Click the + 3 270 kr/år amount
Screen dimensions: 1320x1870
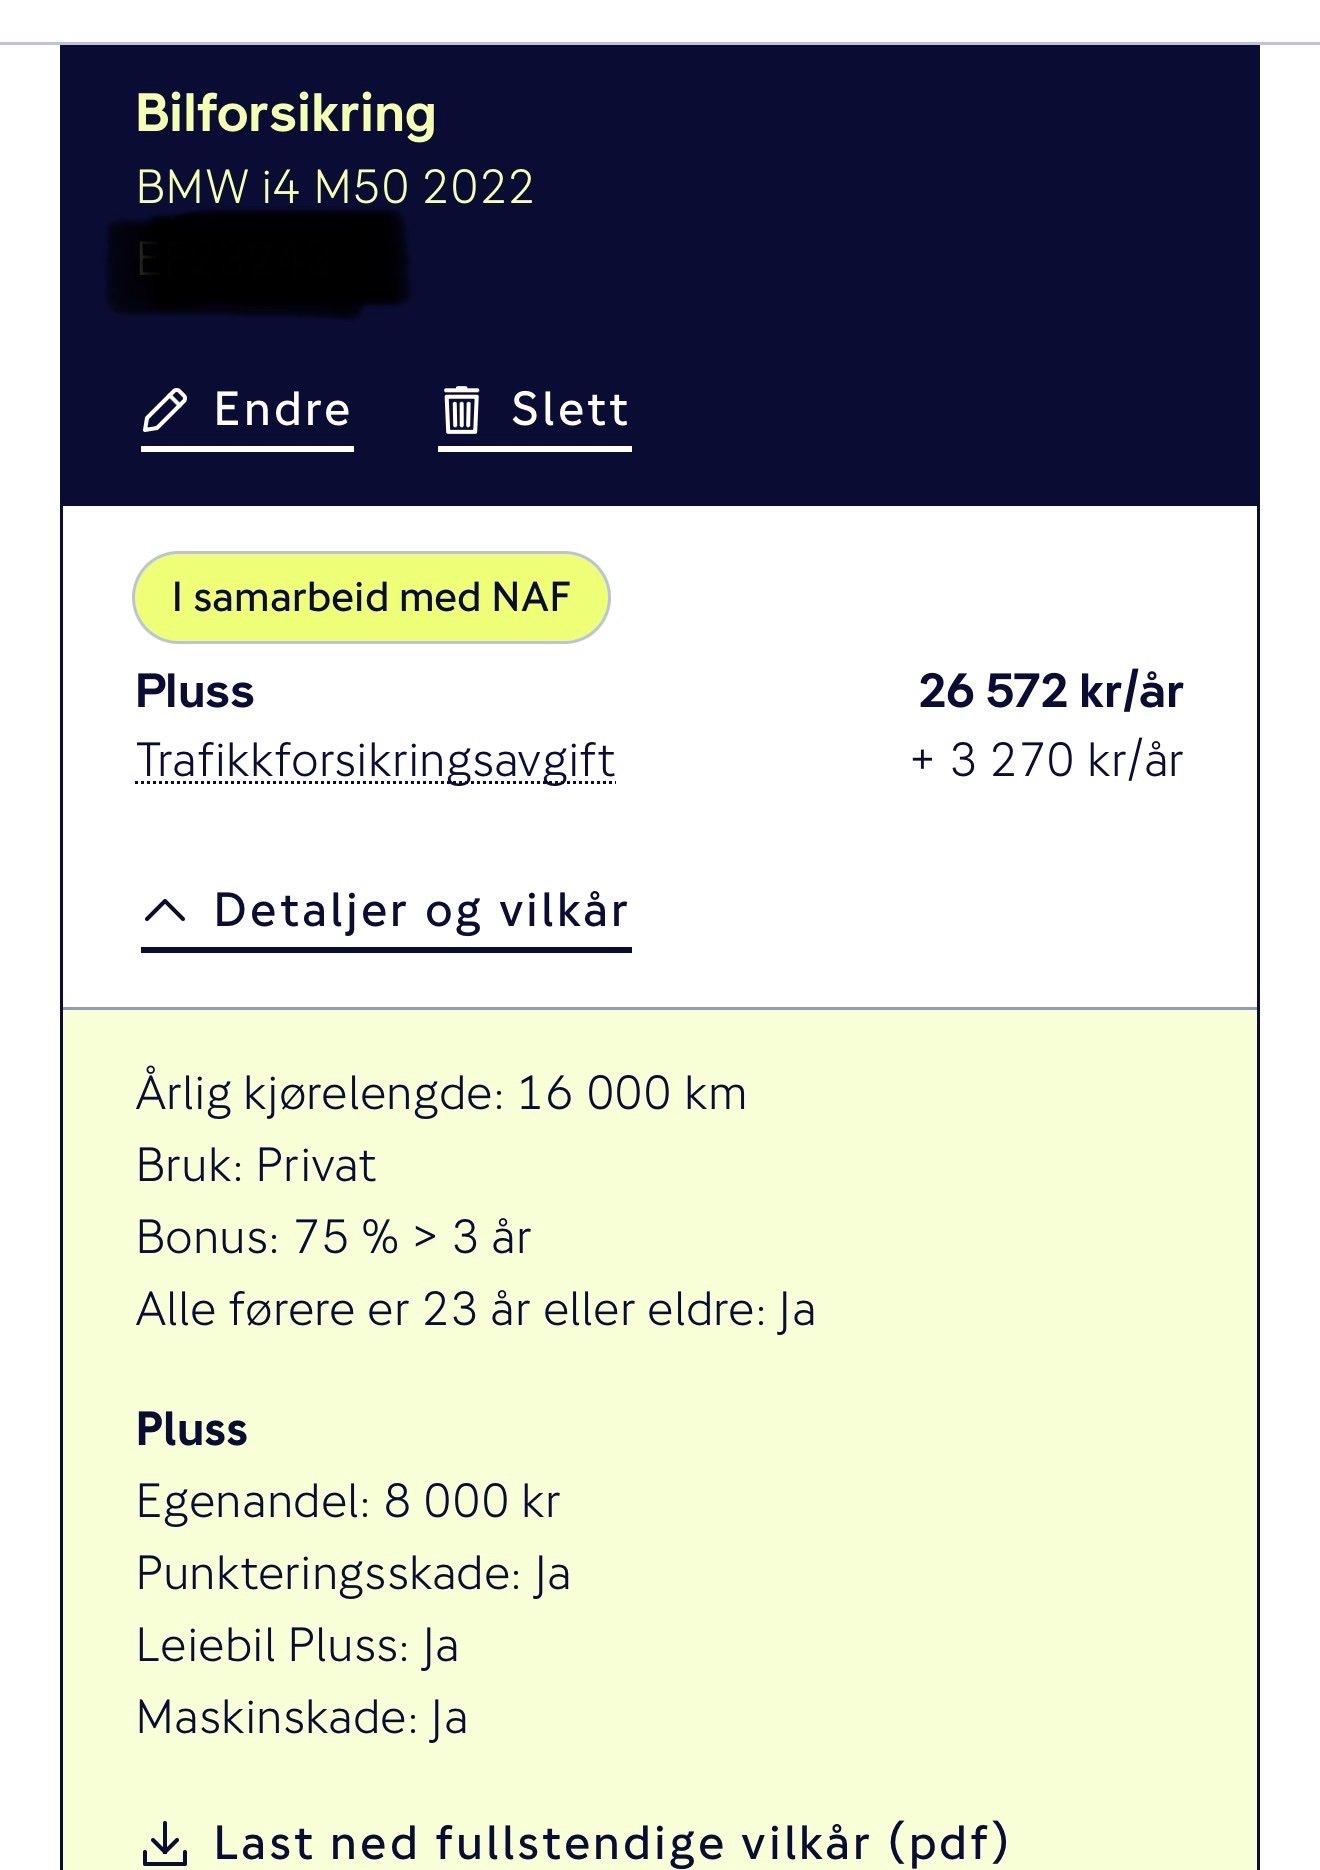1047,760
